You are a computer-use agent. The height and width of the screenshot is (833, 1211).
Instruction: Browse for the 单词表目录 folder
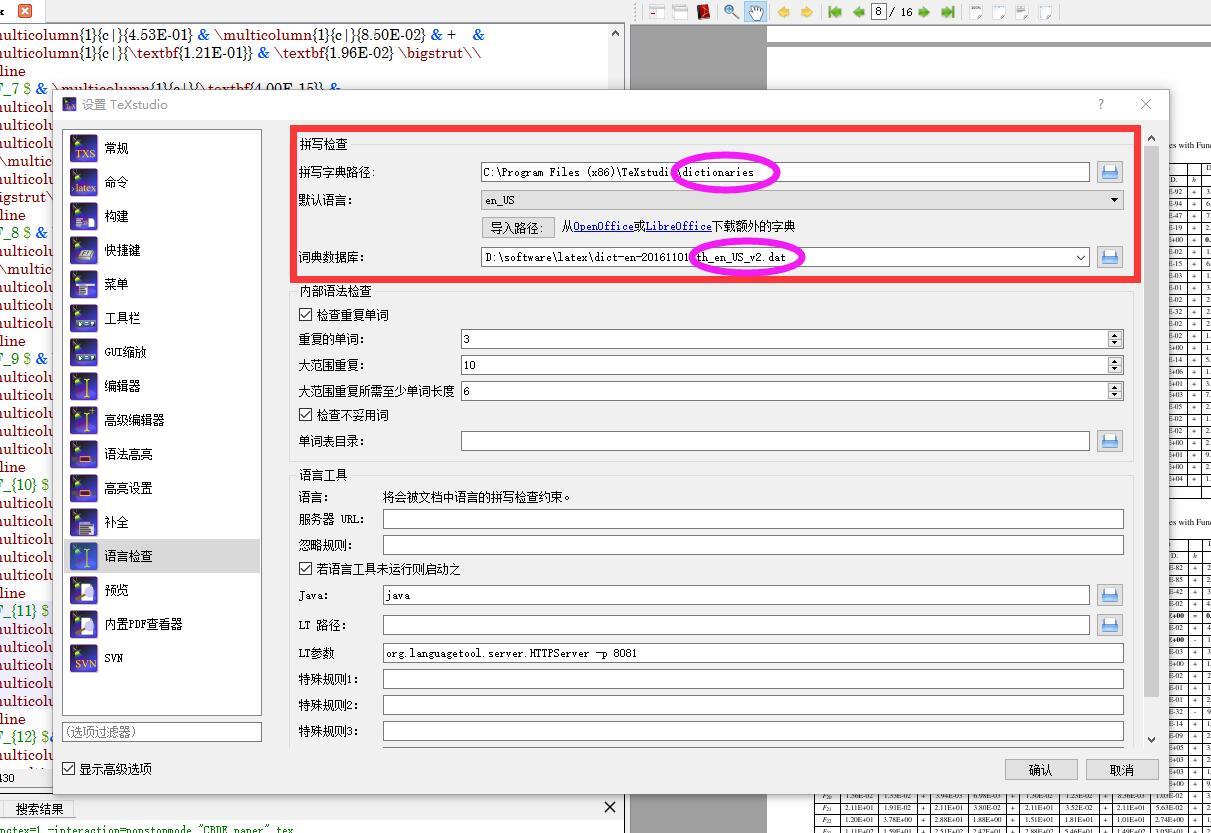(1109, 441)
